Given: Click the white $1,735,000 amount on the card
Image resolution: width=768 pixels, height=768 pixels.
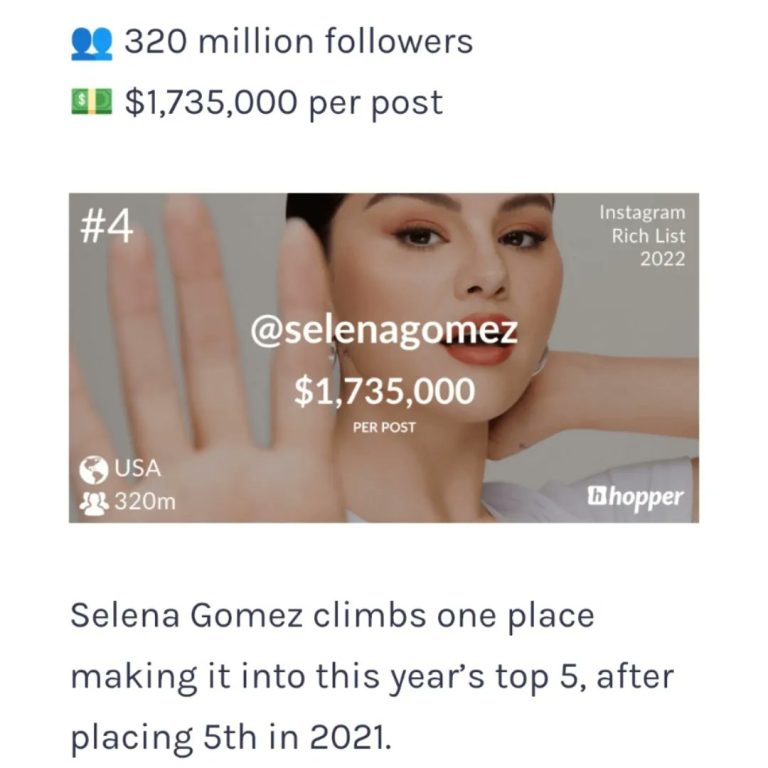Looking at the screenshot, I should point(384,391).
